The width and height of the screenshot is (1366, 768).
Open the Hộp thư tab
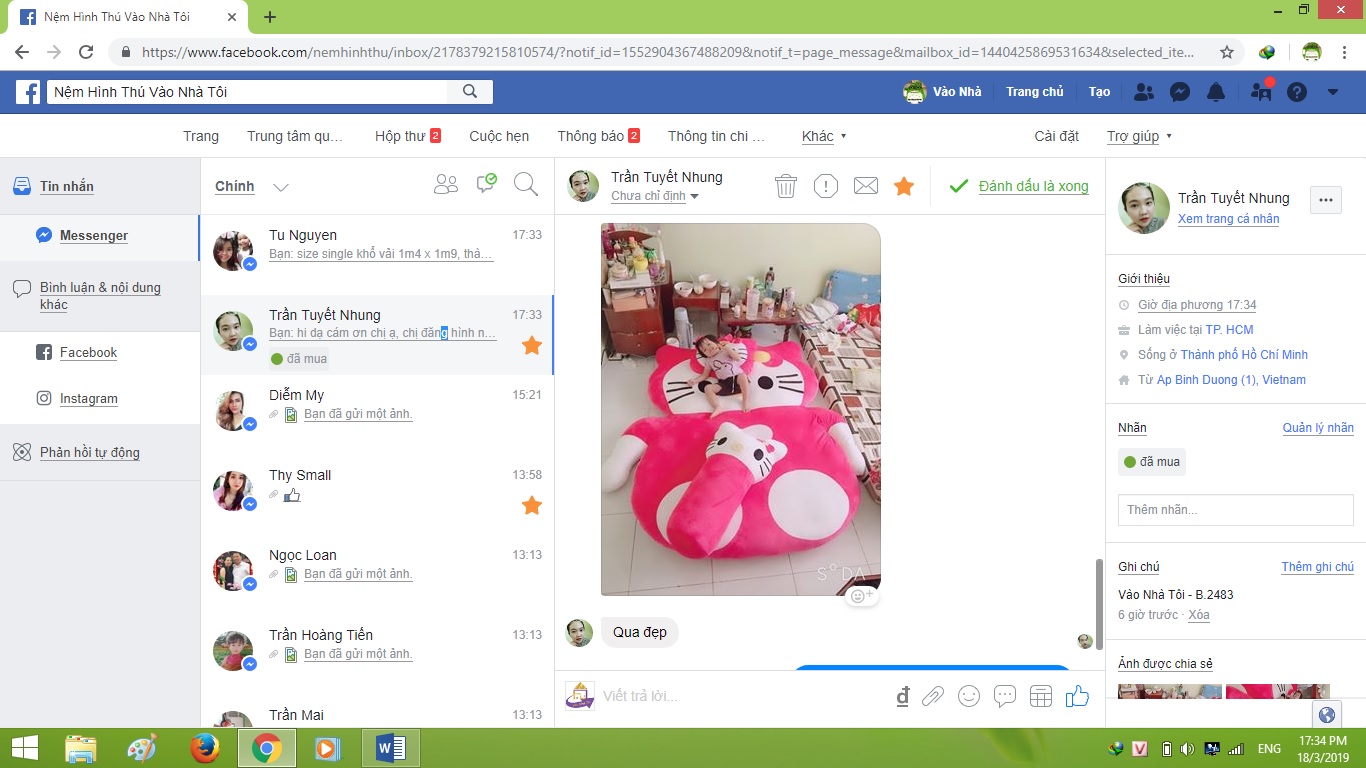[x=408, y=136]
